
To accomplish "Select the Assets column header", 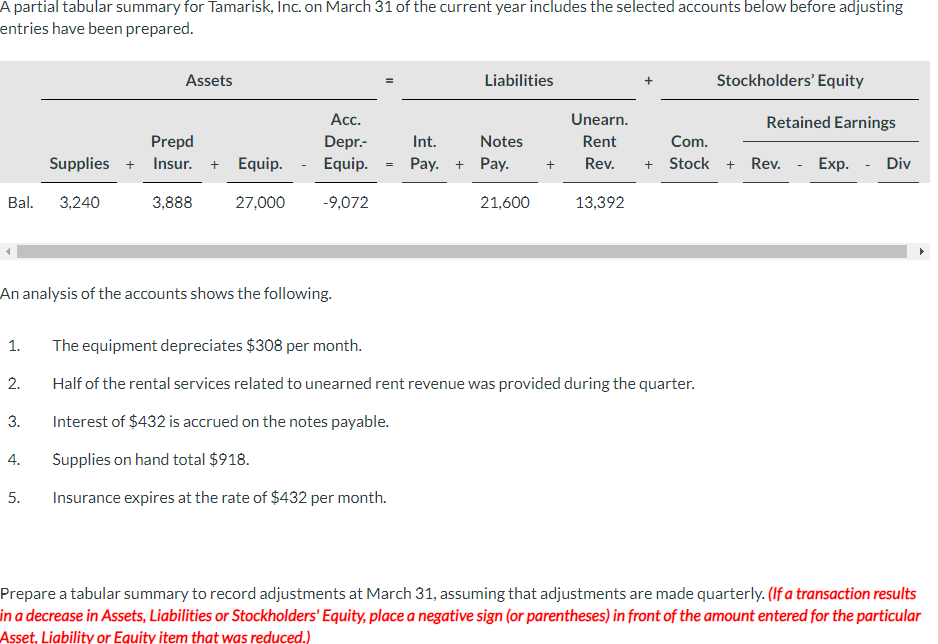I will (x=208, y=80).
